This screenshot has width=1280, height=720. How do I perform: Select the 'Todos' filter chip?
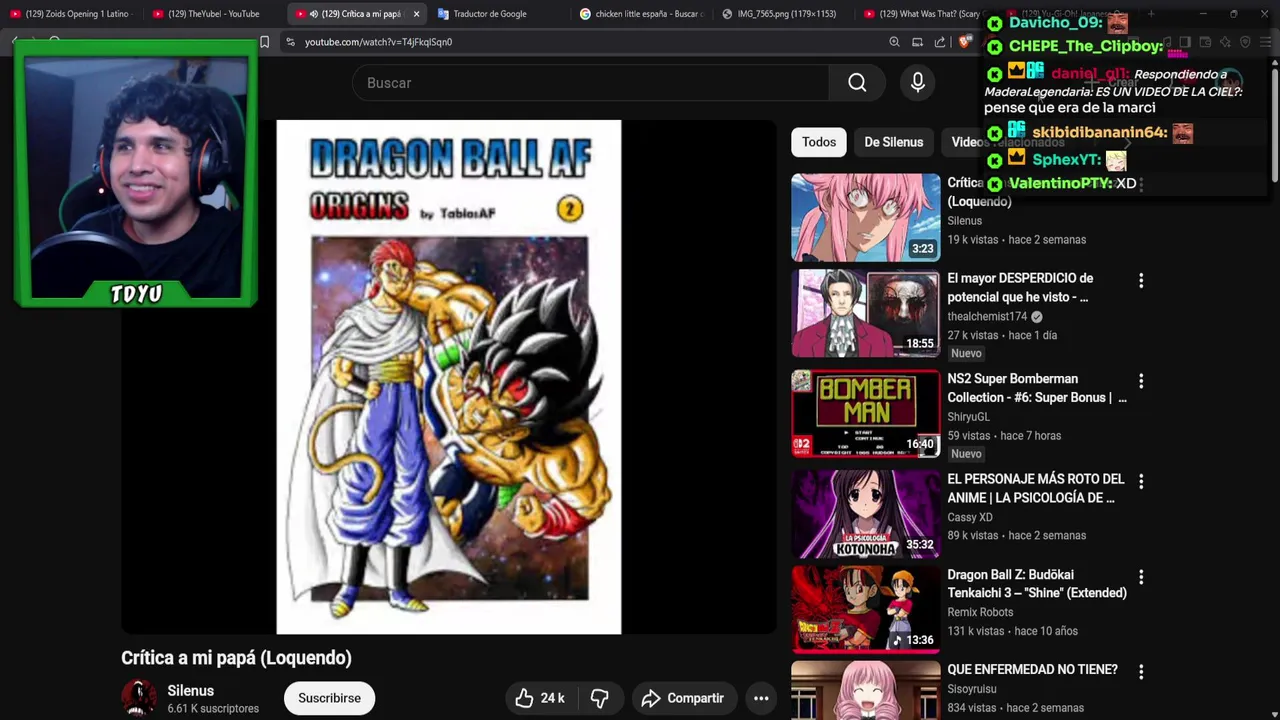click(819, 142)
